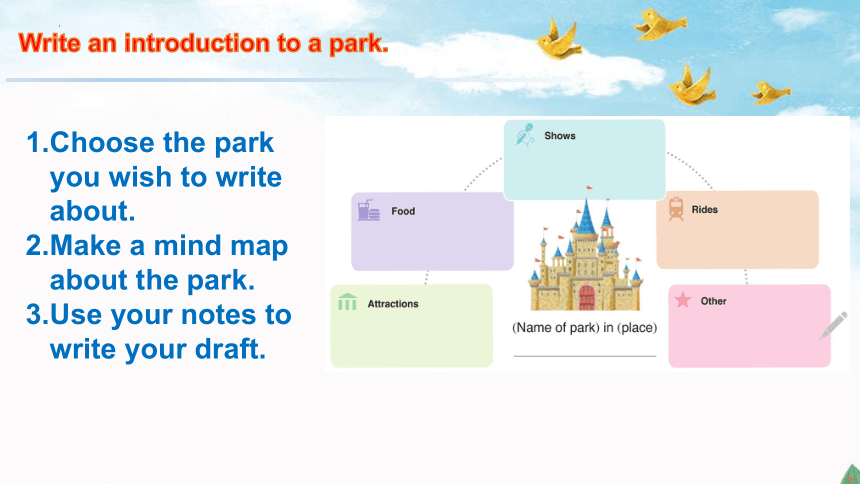Select the blue Shows box
860x484 pixels.
point(584,160)
